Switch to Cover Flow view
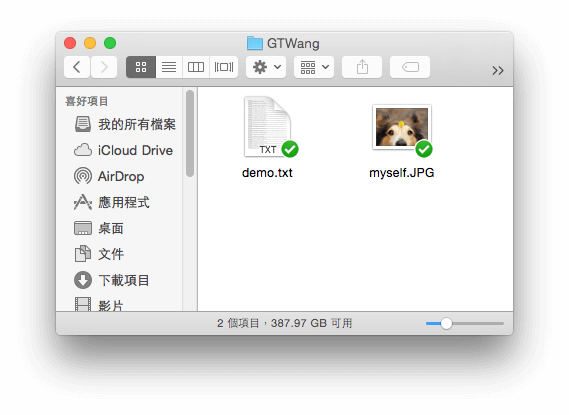This screenshot has height=415, width=569. tap(224, 67)
